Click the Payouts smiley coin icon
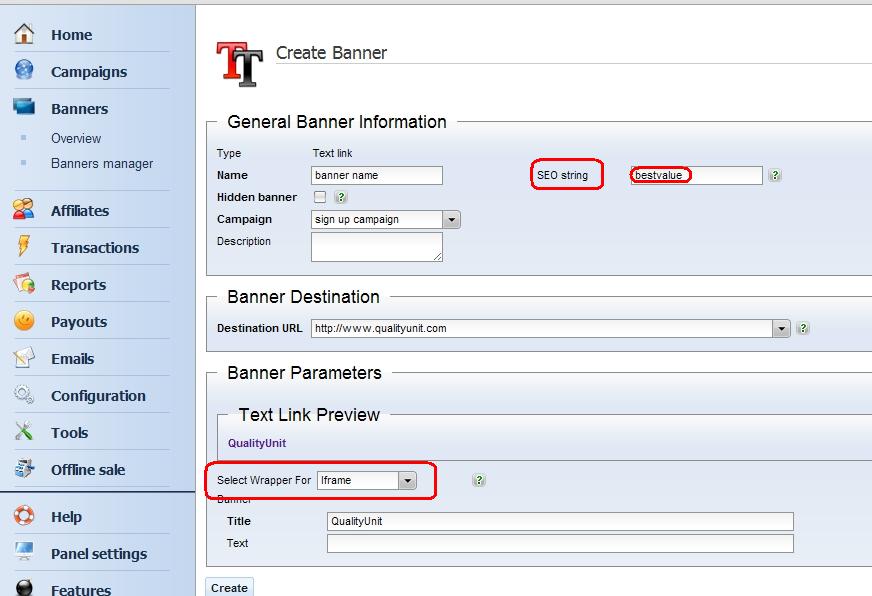Image resolution: width=872 pixels, height=596 pixels. coord(24,321)
